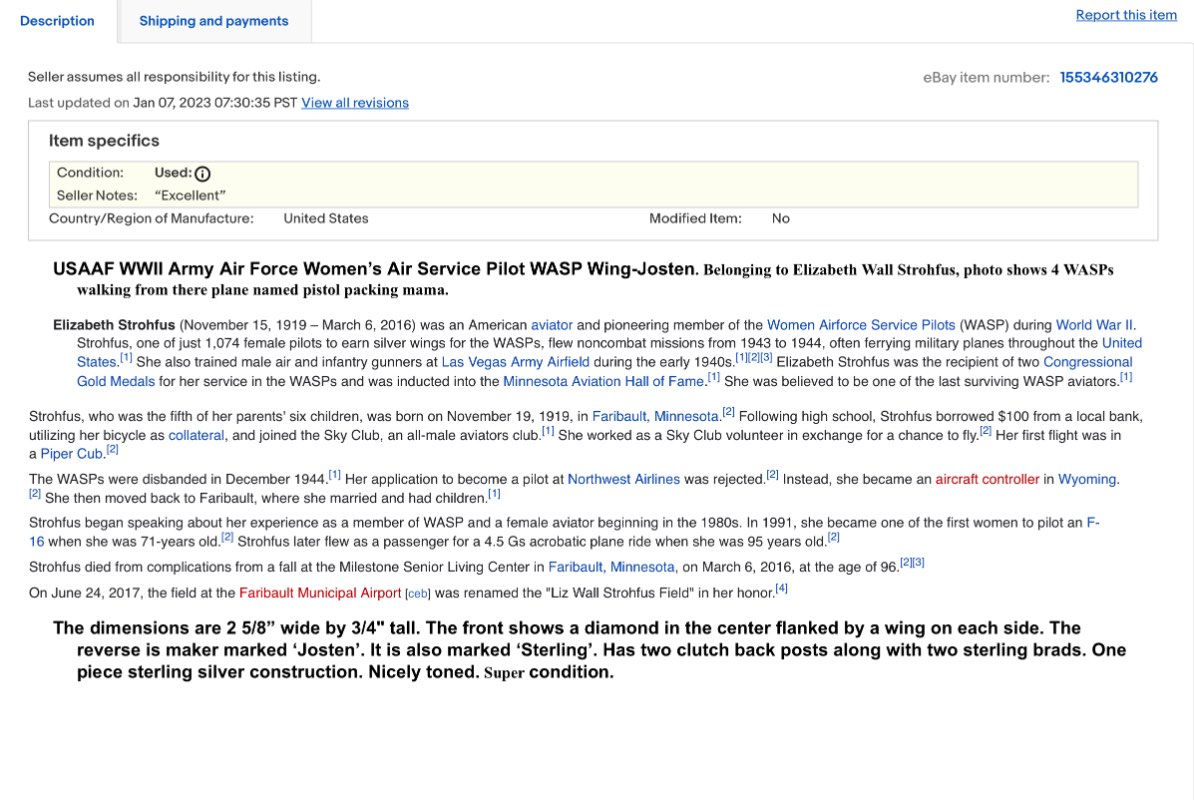Follow the aviator hyperlink

(551, 325)
